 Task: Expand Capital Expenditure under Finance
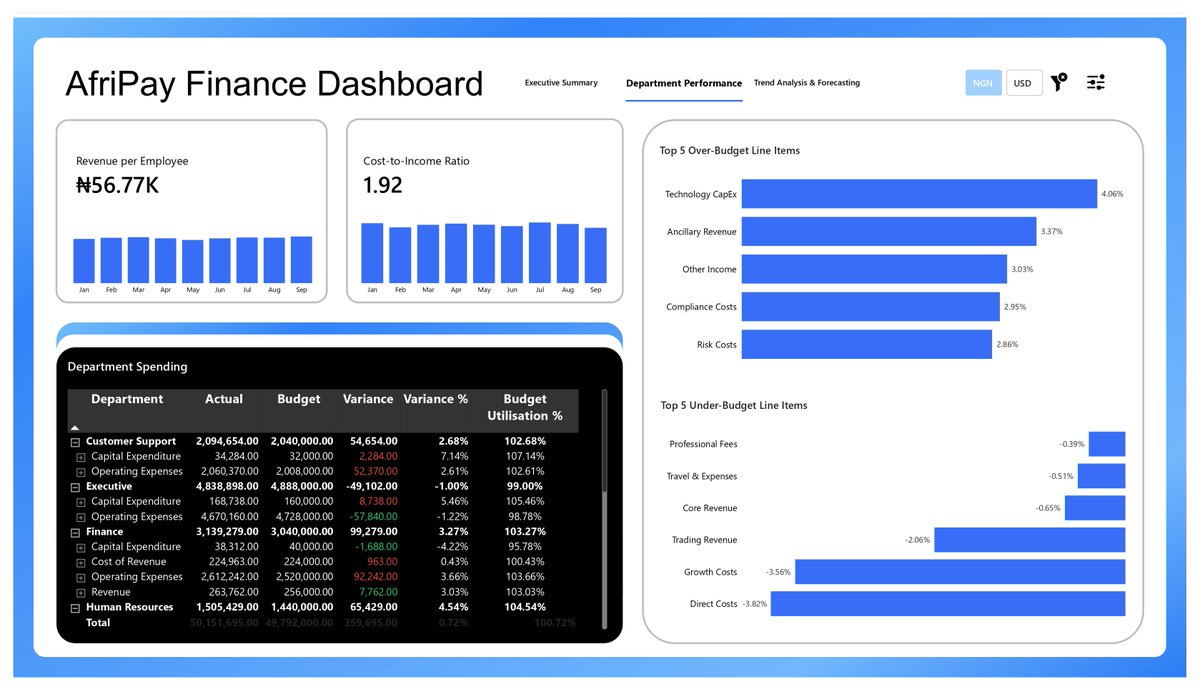pos(81,547)
